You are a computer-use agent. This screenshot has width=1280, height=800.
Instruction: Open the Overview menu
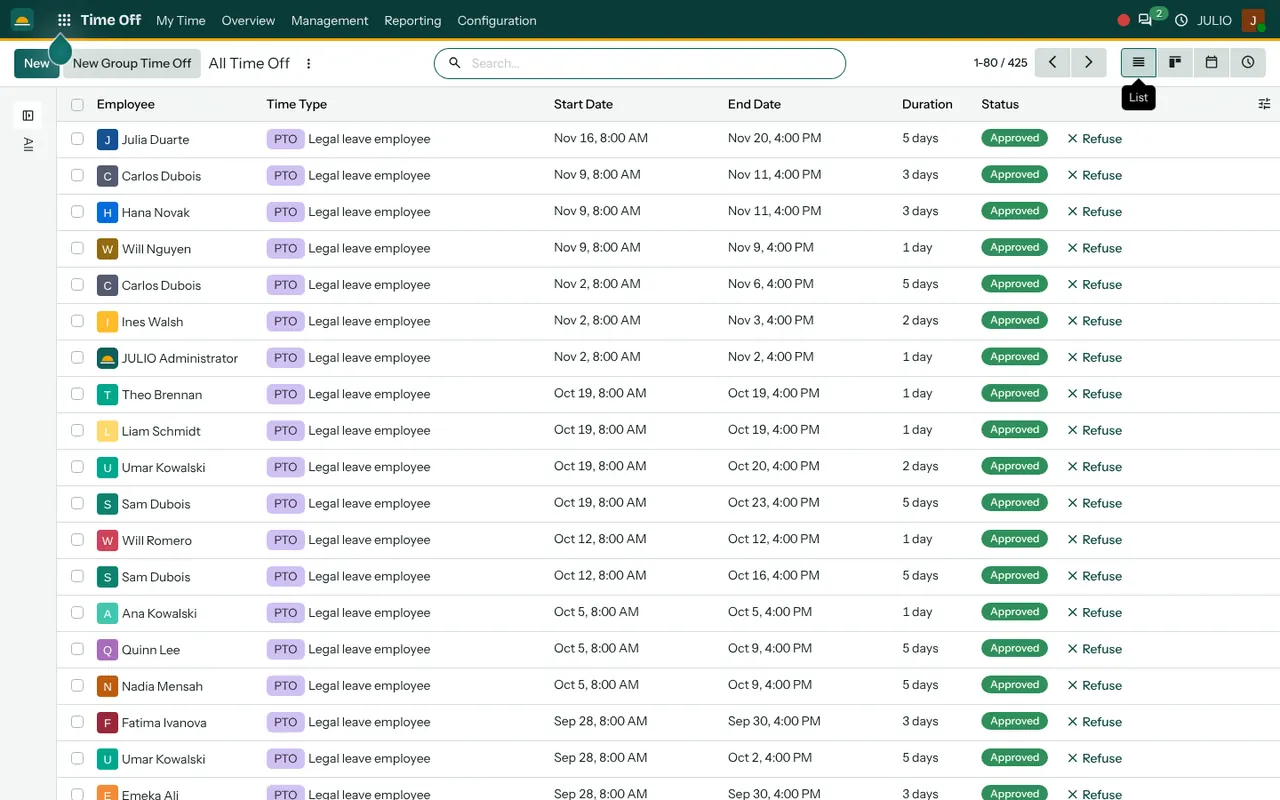pyautogui.click(x=248, y=20)
